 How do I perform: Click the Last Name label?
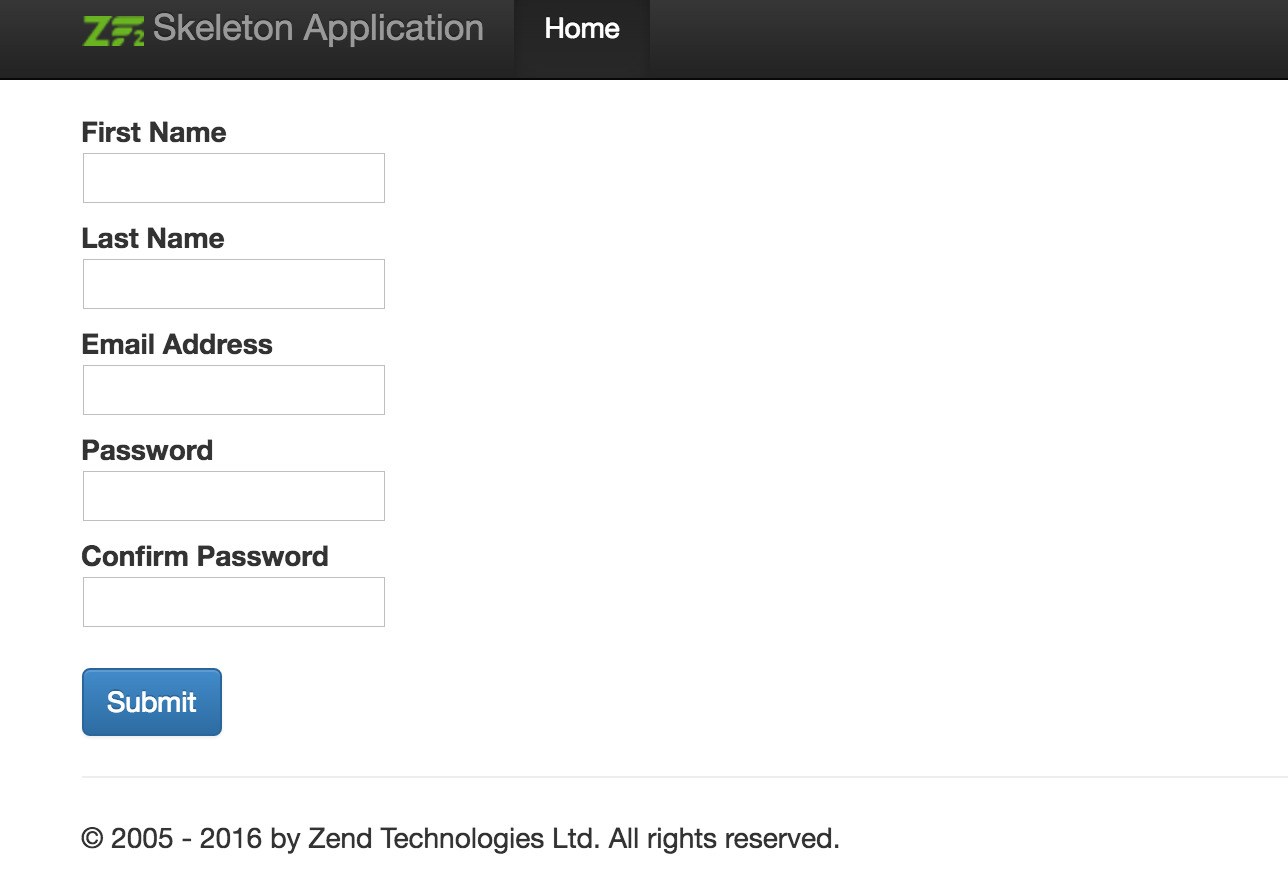152,238
